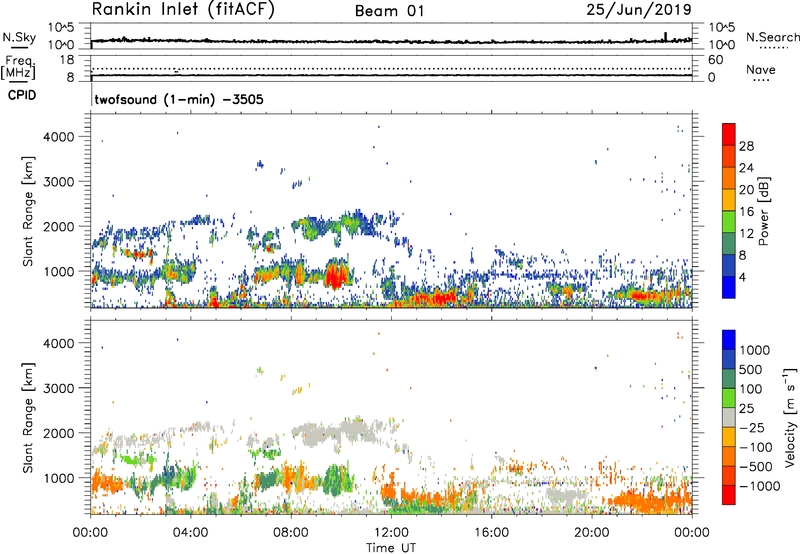The width and height of the screenshot is (800, 554).
Task: Click the '10^5' left noise axis label
Action: [61, 27]
